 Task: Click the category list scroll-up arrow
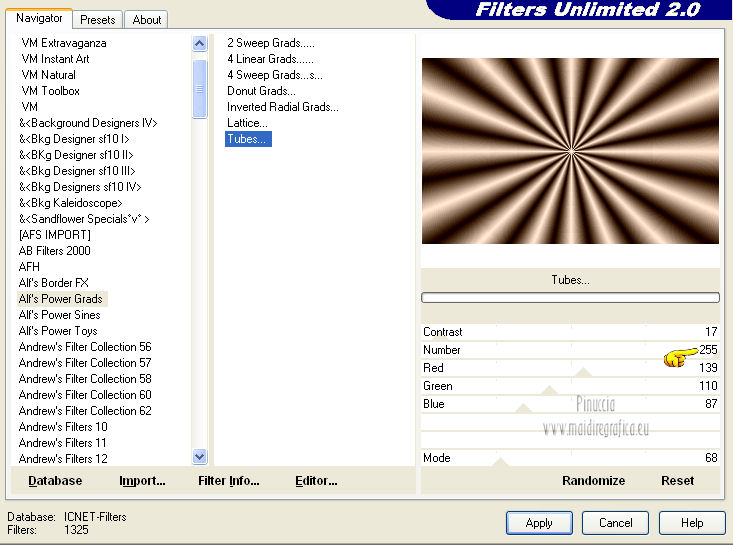tap(200, 44)
